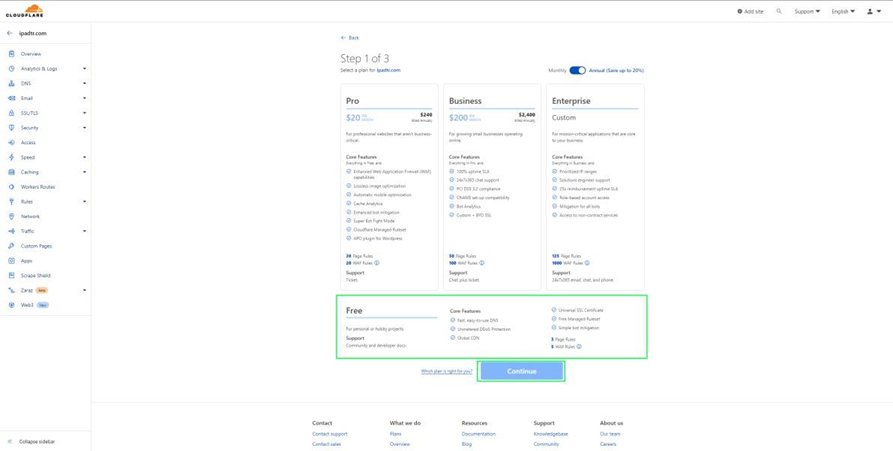
Task: Click the Overview icon in the sidebar
Action: coord(11,54)
